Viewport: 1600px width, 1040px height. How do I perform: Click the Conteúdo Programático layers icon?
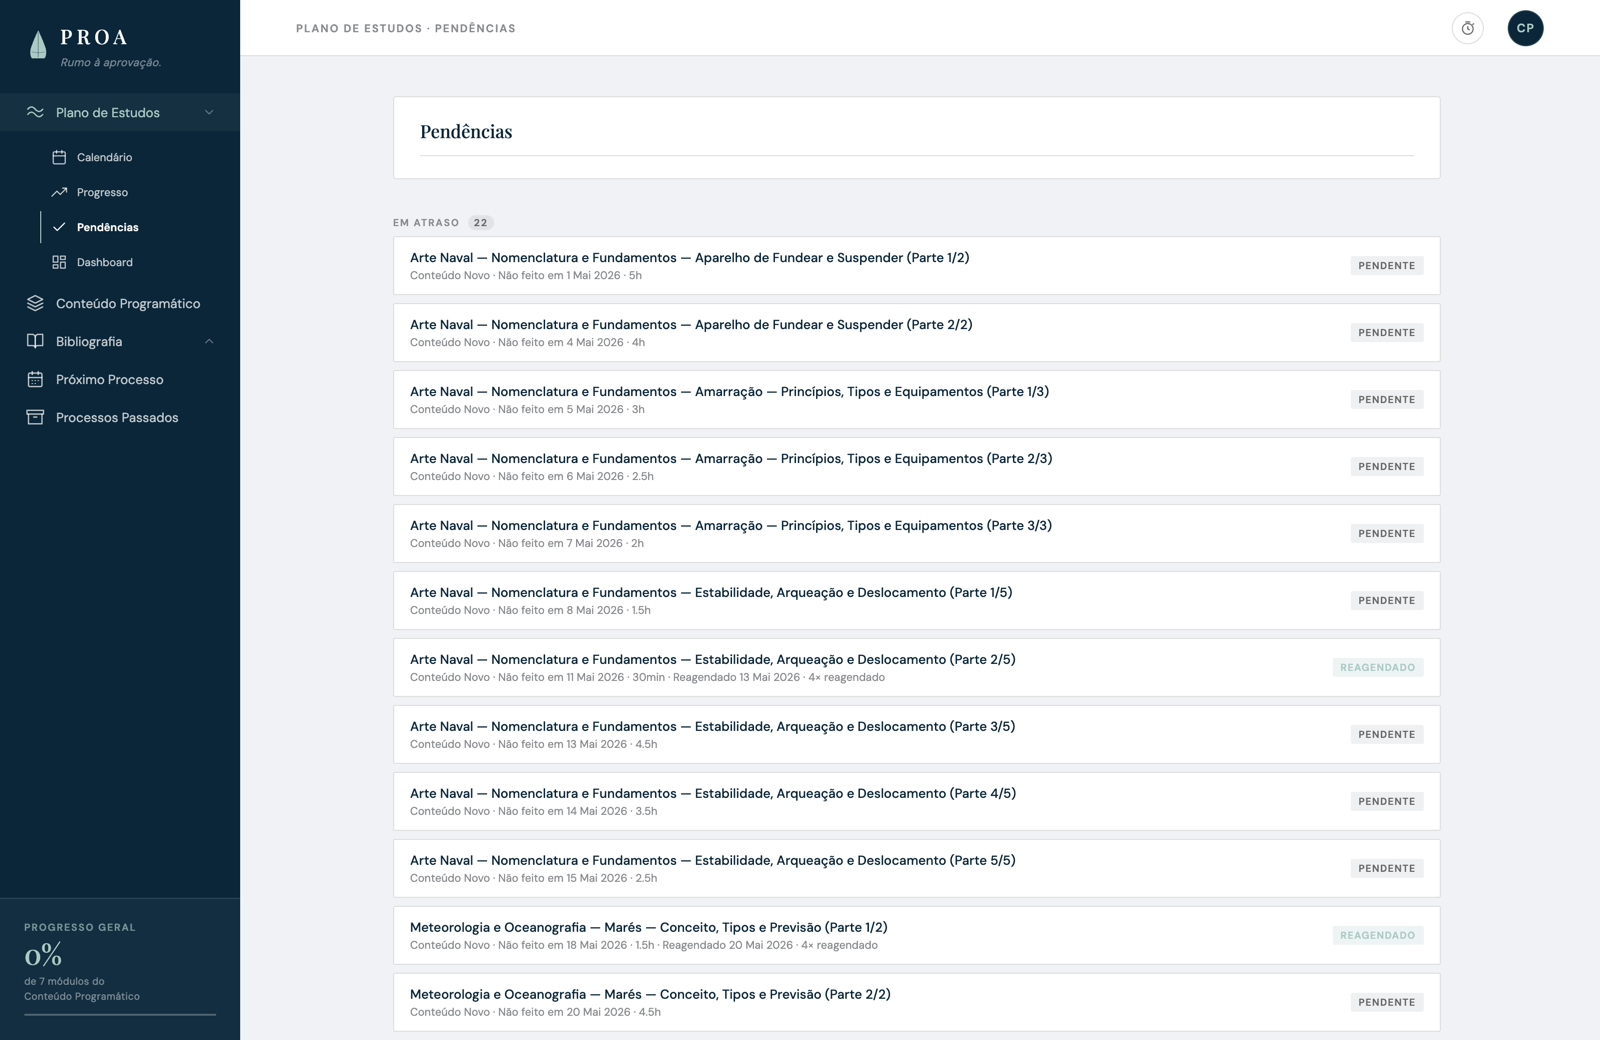tap(35, 303)
